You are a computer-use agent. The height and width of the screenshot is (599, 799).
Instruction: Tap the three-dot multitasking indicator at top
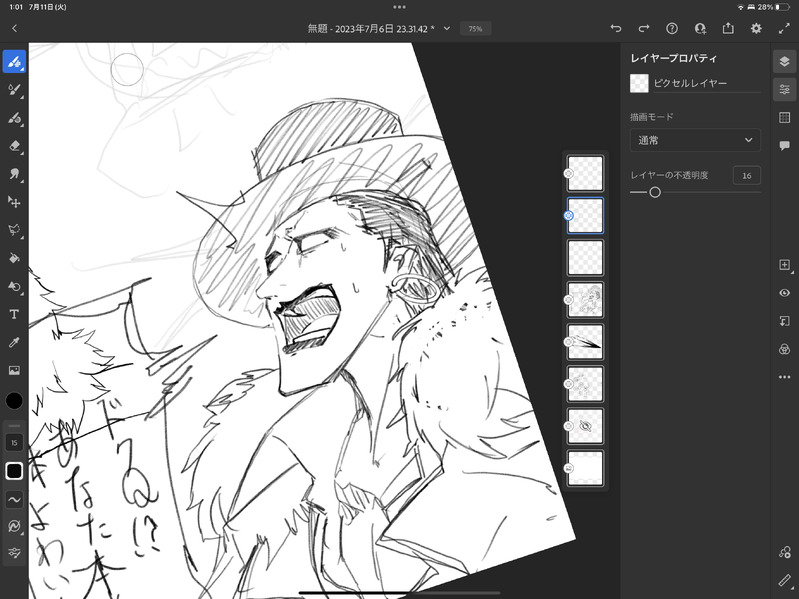[400, 7]
